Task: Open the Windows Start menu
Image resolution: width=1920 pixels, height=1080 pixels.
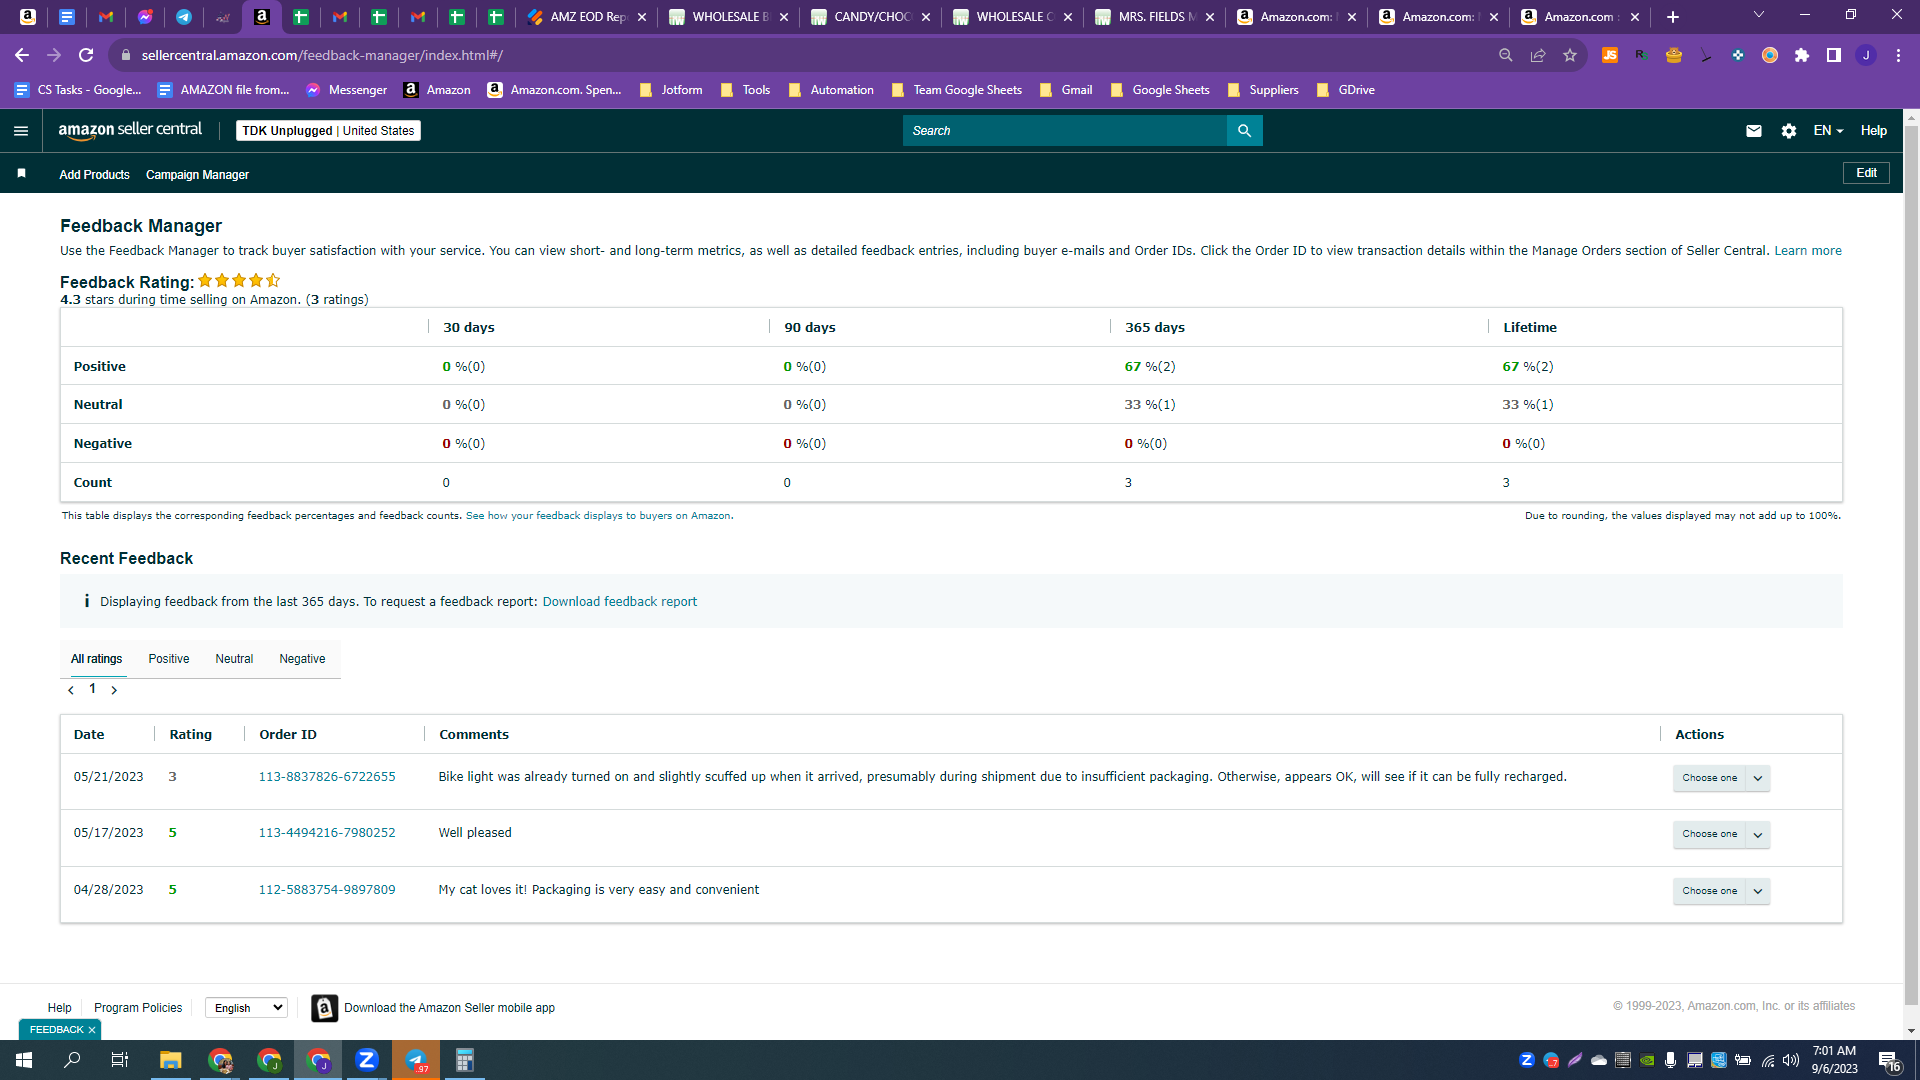Action: click(x=24, y=1060)
